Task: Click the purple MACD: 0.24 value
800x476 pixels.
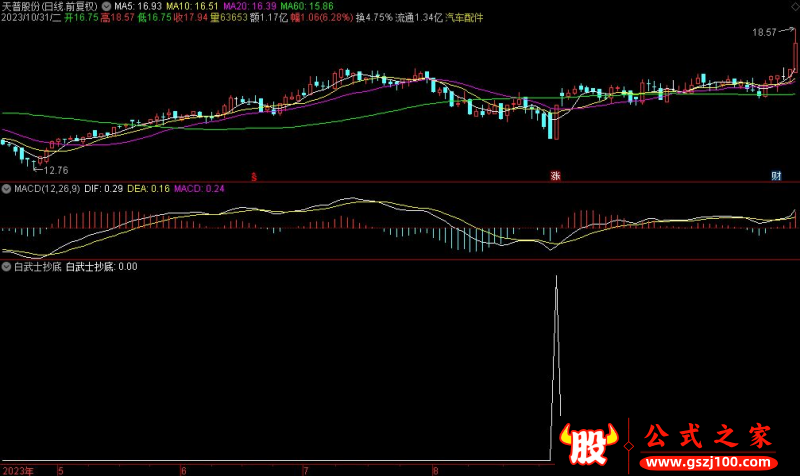Action: pos(199,189)
